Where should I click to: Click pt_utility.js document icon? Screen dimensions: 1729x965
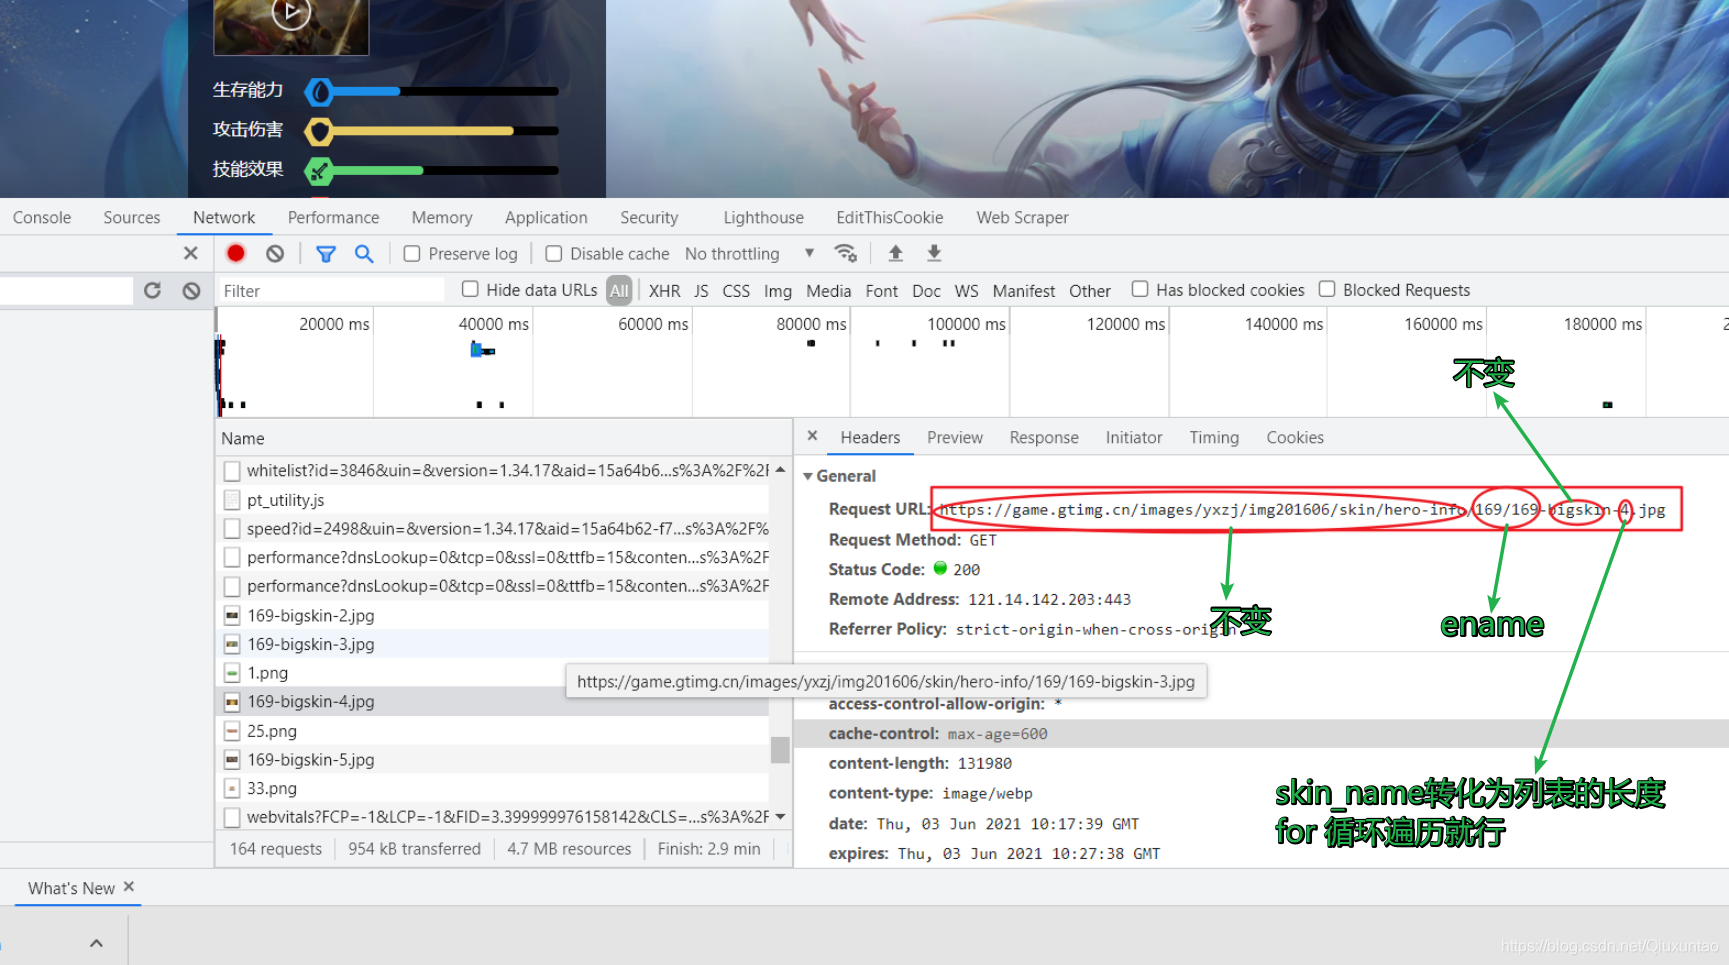pos(232,500)
